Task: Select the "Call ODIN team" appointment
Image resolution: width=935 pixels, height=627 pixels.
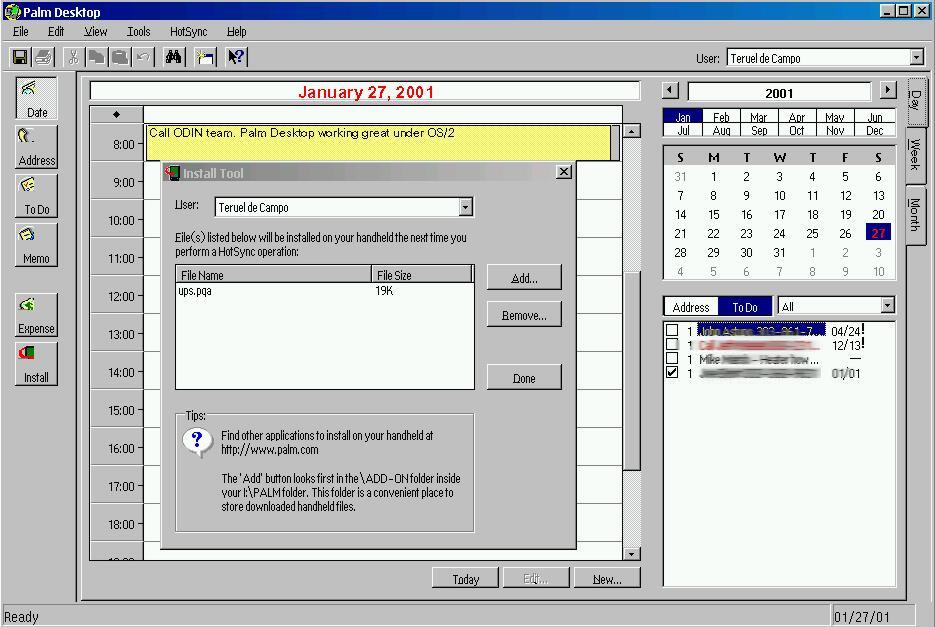Action: point(378,143)
